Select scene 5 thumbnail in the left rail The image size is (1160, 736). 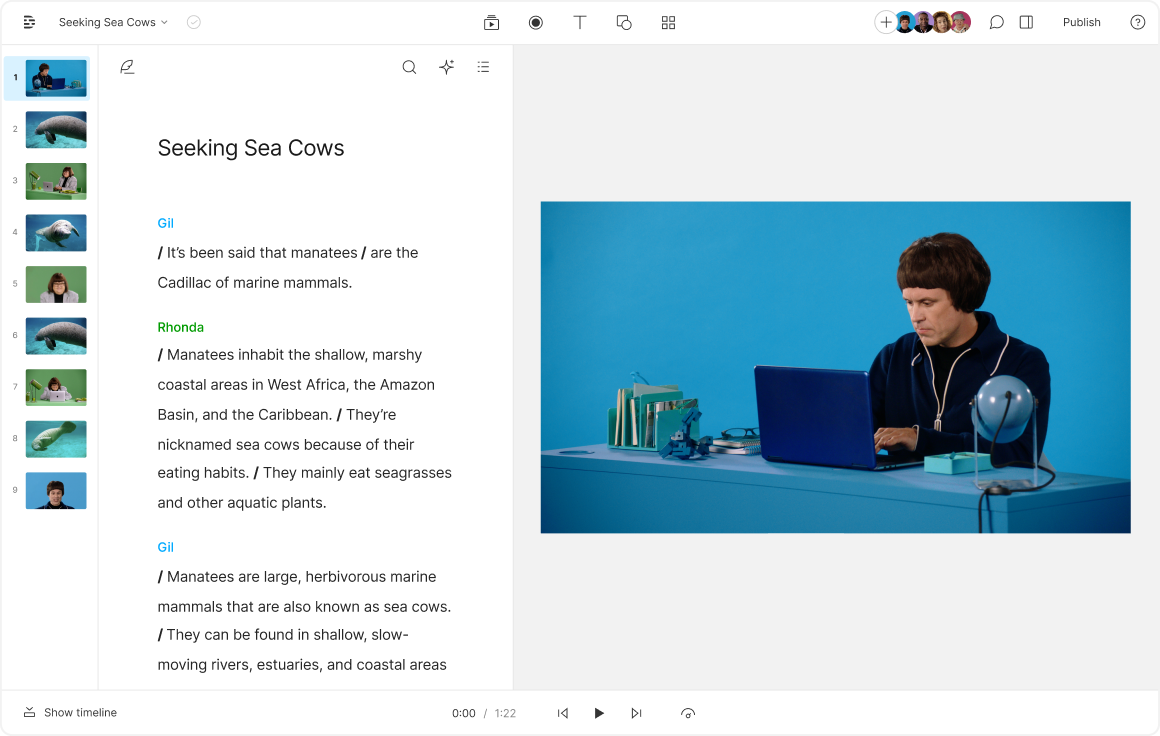tap(56, 284)
